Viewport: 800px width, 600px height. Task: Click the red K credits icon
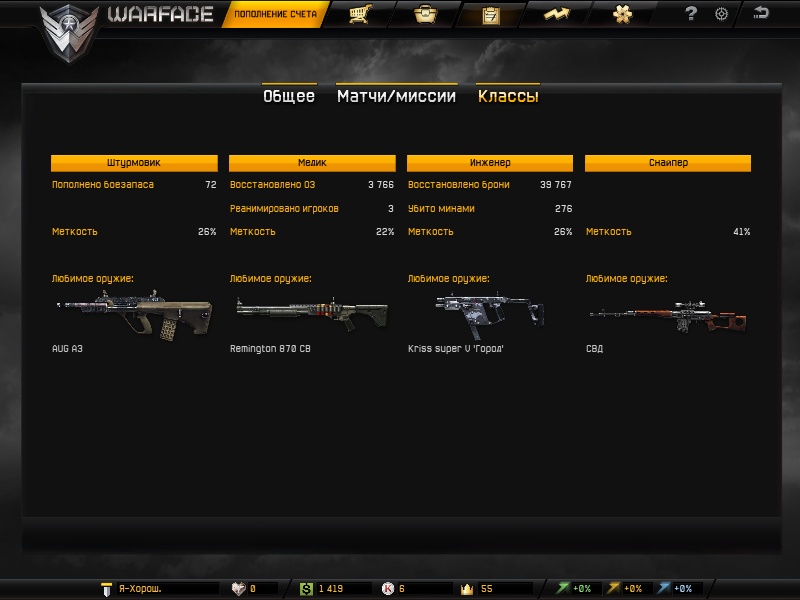click(388, 589)
